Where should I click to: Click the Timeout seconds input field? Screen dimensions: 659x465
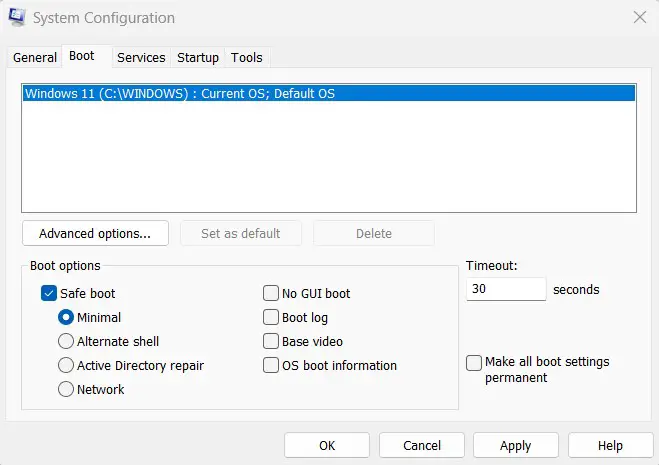[506, 290]
